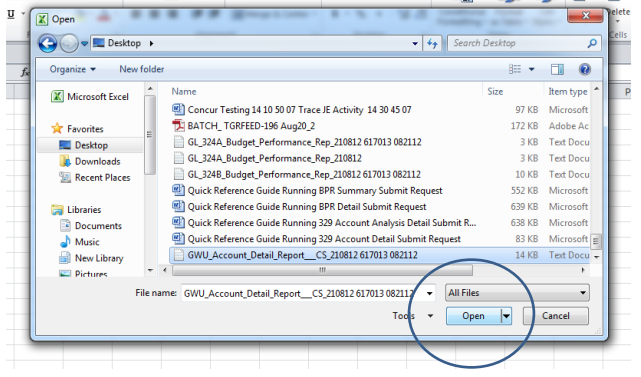
Task: Open the All Files type dropdown
Action: click(517, 293)
